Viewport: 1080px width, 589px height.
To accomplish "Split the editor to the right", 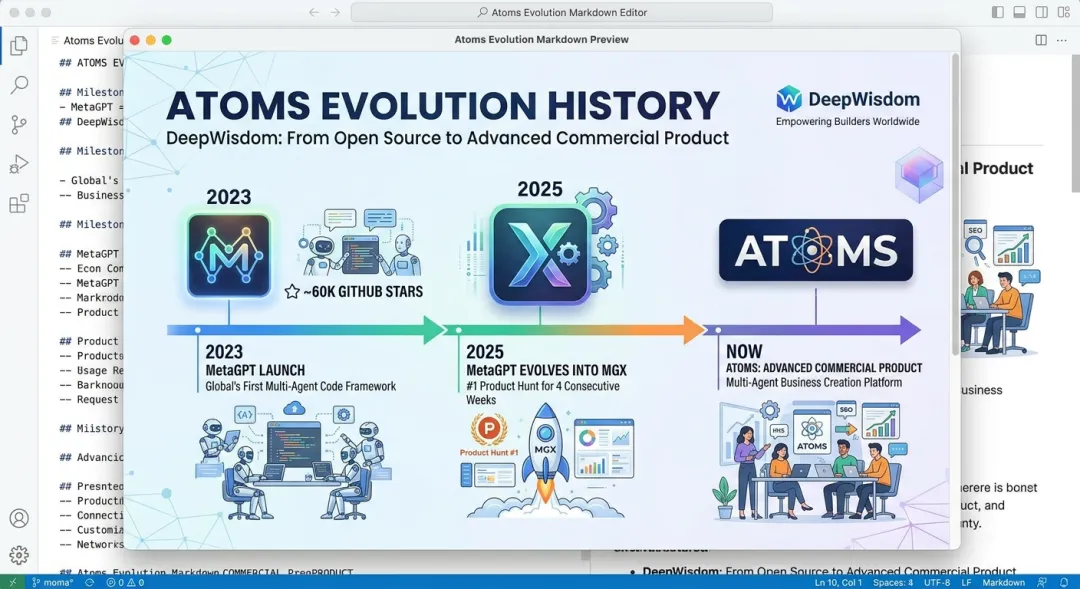I will pos(1041,41).
